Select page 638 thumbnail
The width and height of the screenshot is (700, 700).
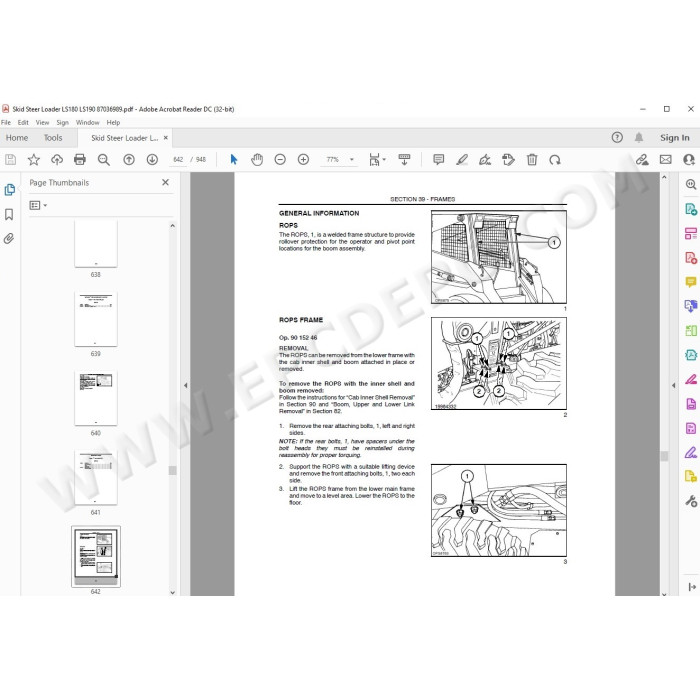96,243
